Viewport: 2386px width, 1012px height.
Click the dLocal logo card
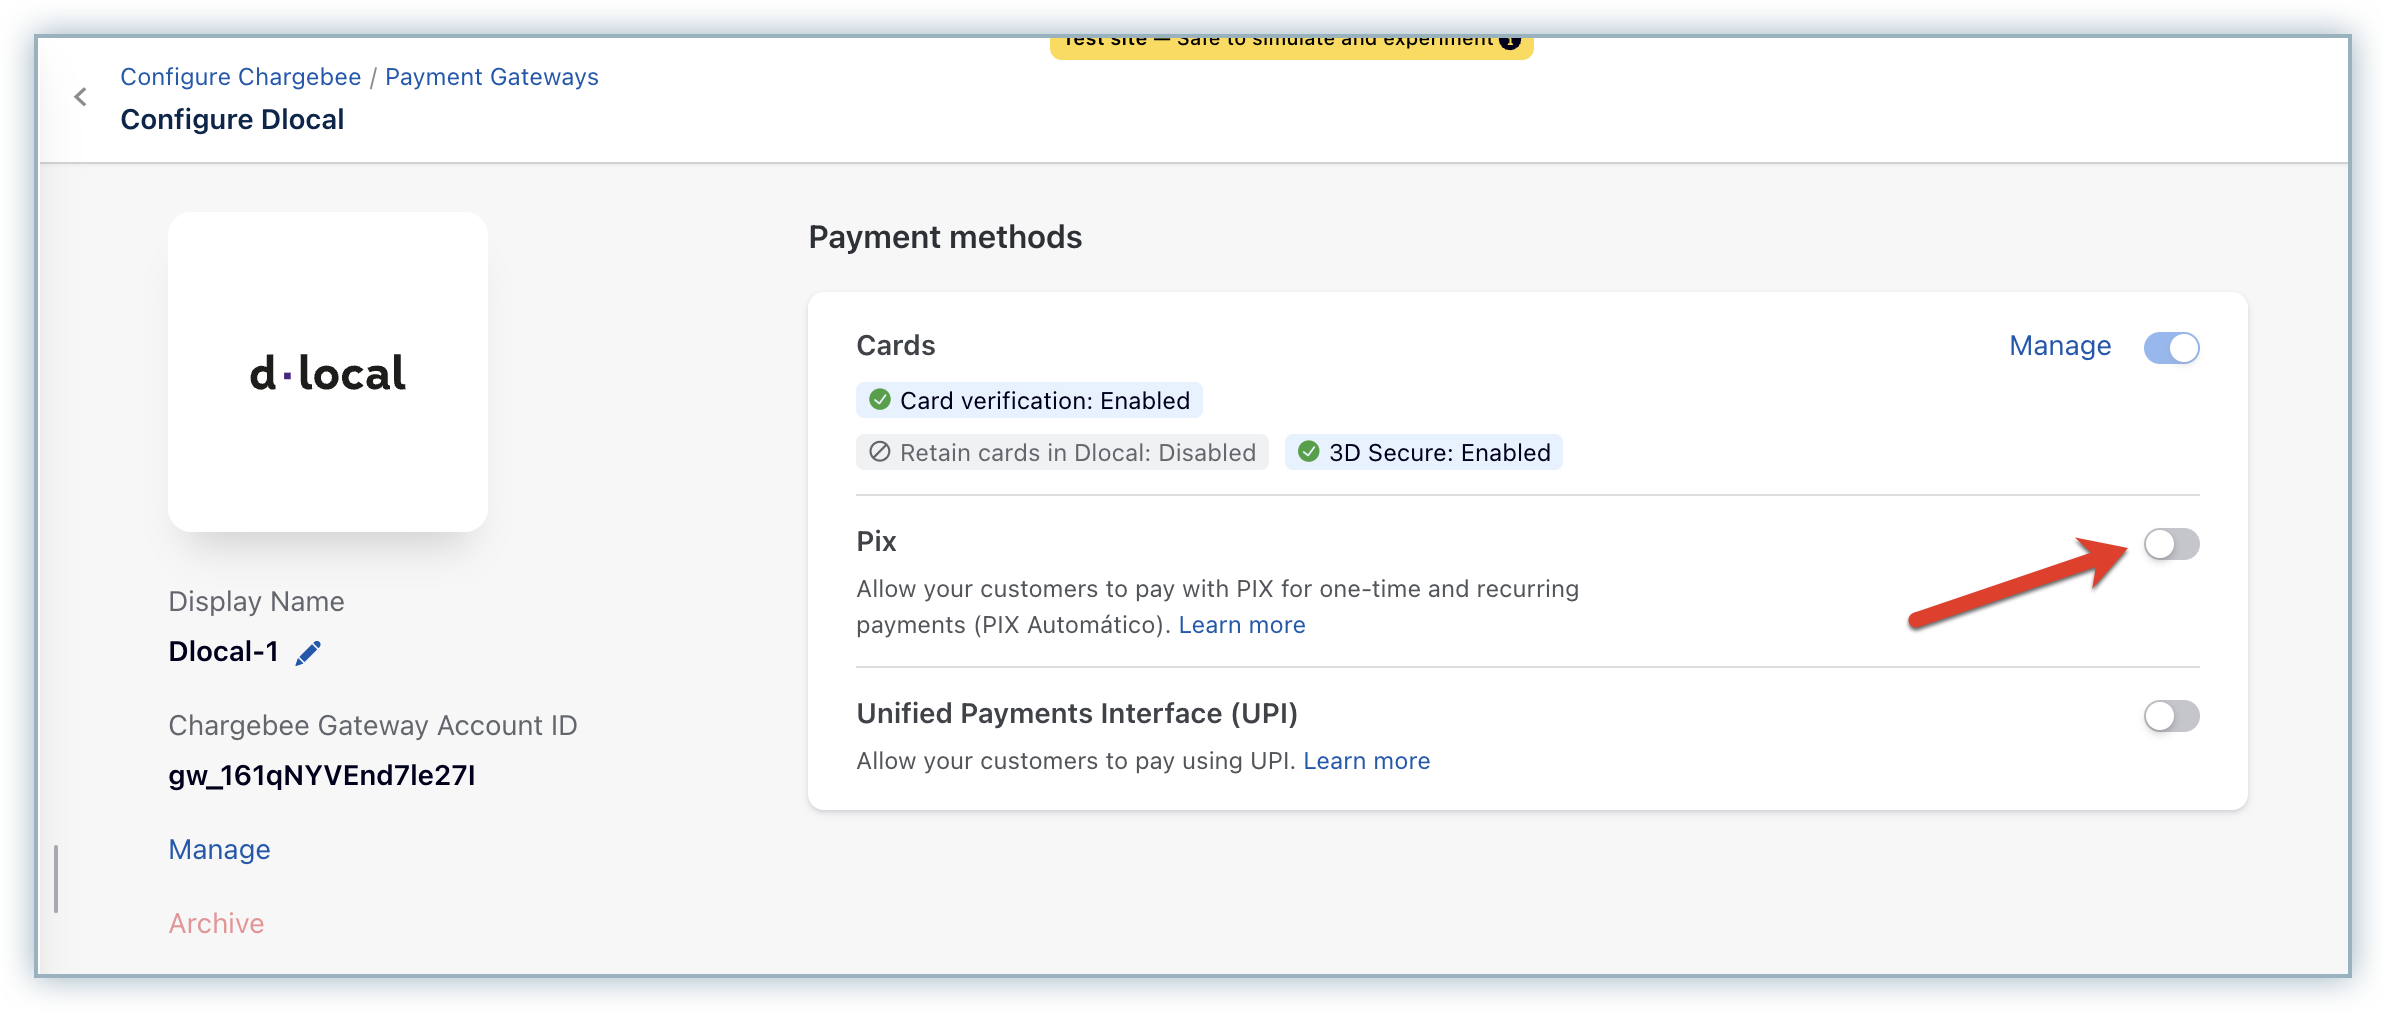[328, 372]
